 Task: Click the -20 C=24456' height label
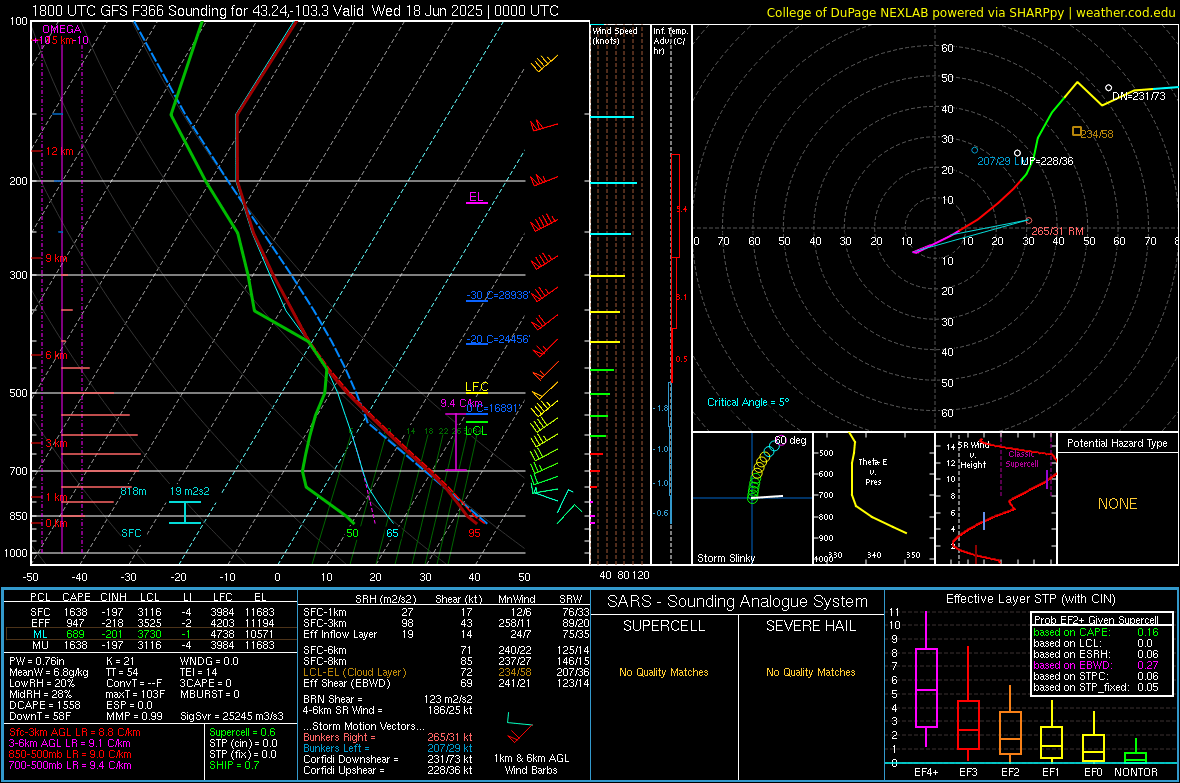pos(498,339)
